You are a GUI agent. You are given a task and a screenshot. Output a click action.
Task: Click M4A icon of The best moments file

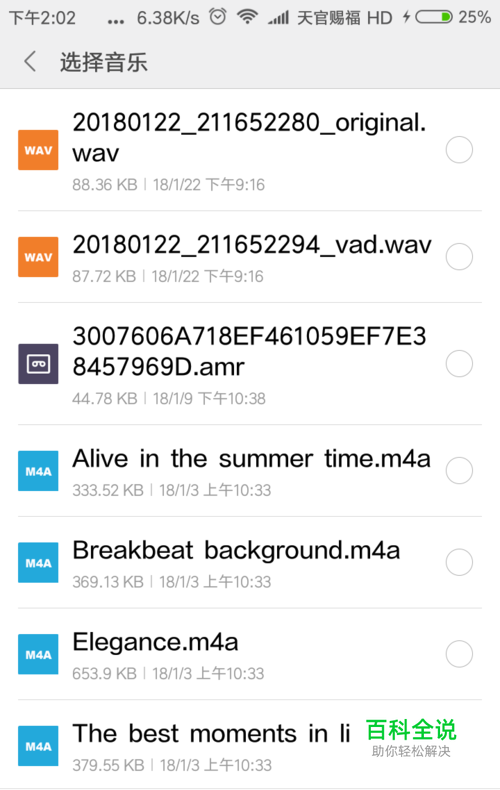coord(38,746)
